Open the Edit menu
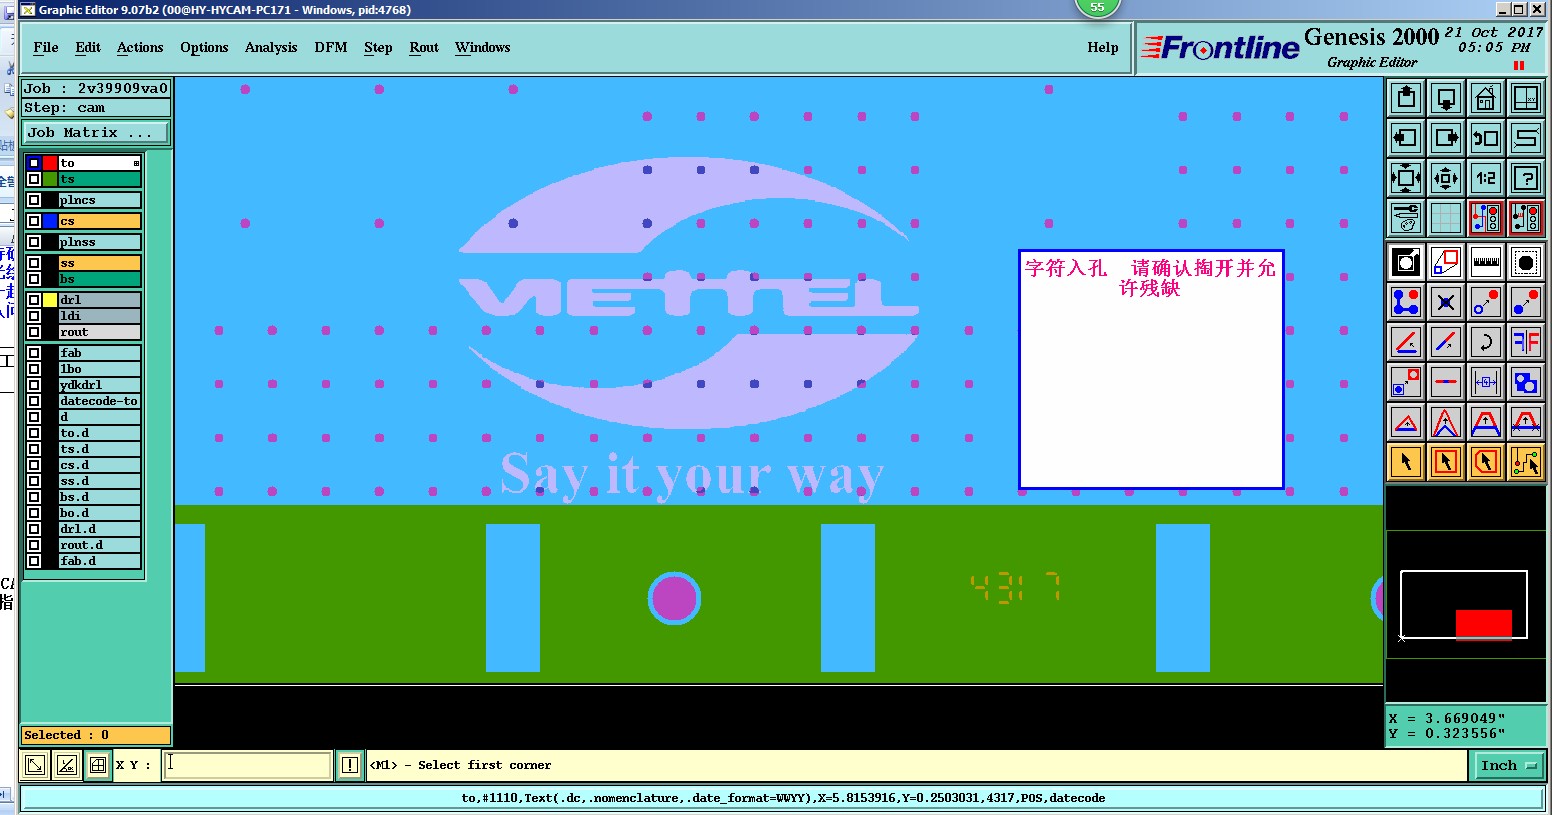This screenshot has width=1552, height=815. click(88, 47)
